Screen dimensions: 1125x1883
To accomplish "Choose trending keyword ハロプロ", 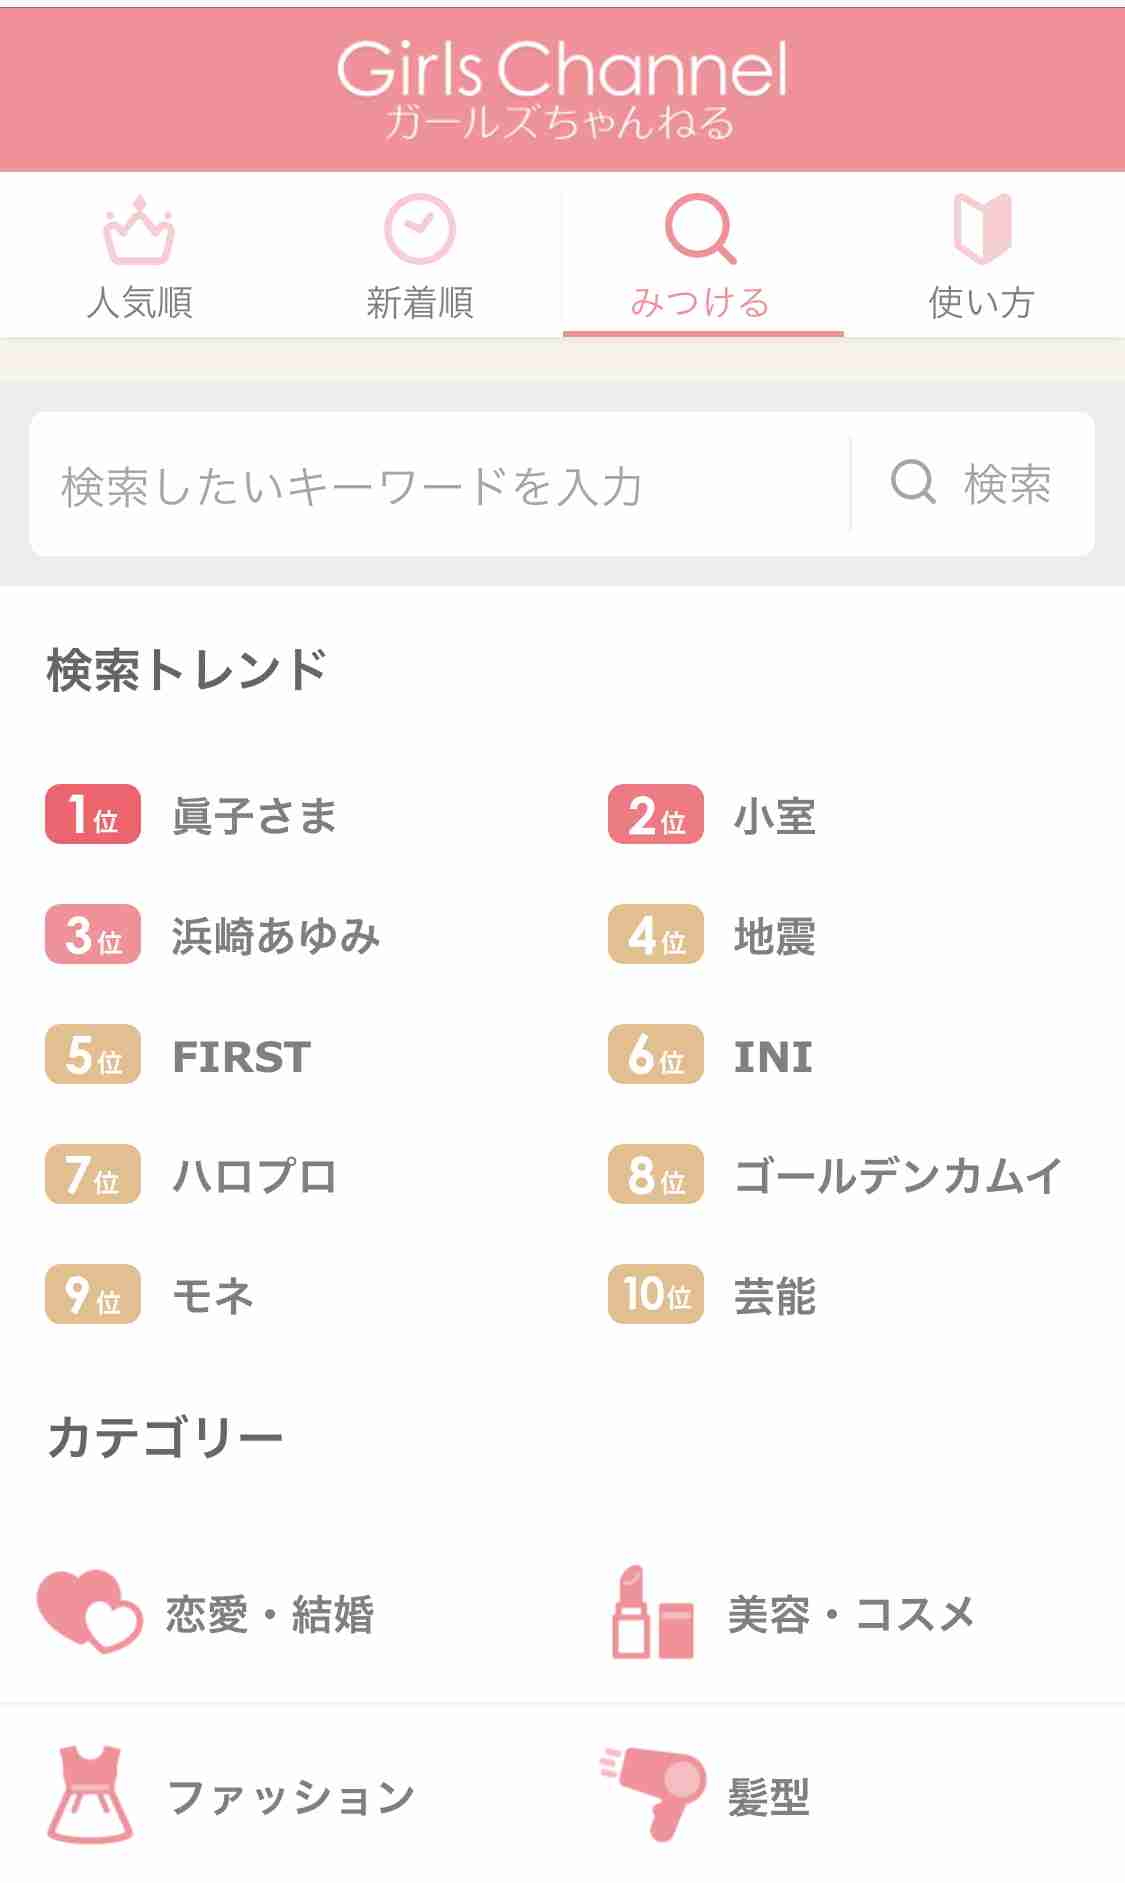I will point(255,1175).
